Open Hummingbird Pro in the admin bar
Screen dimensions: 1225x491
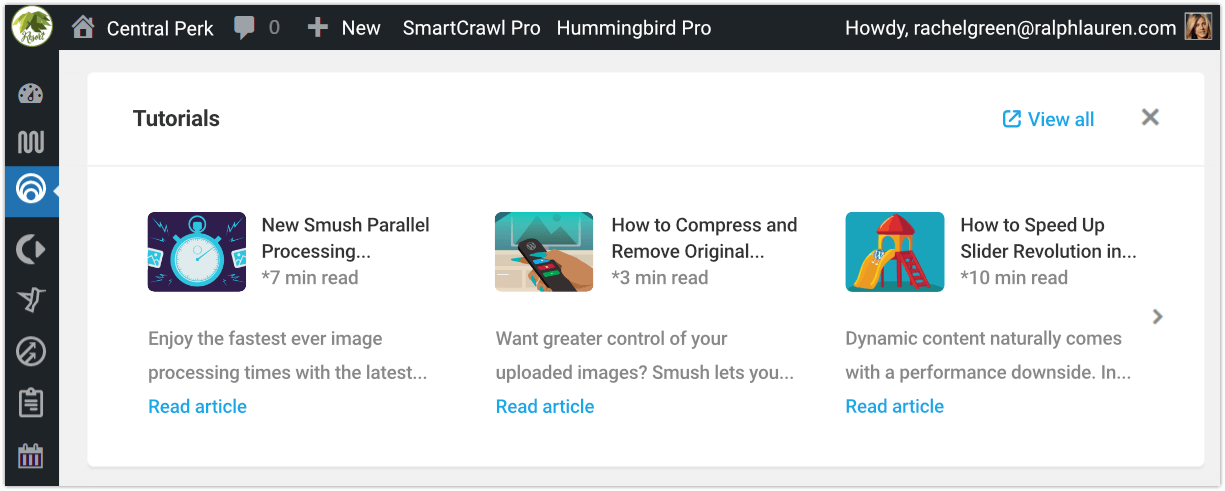pos(634,28)
